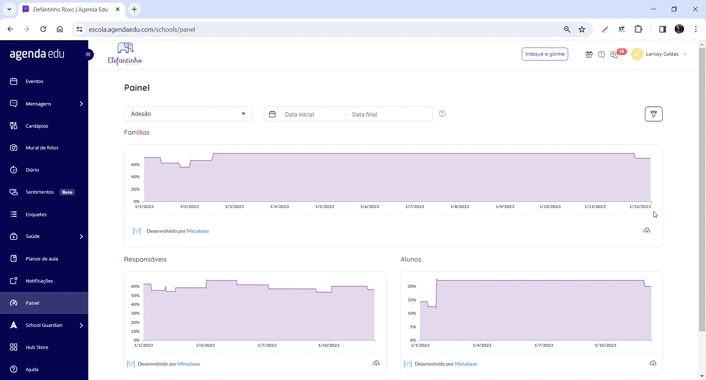Open Metabase link under Responsáveis chart
The width and height of the screenshot is (706, 380).
coord(189,364)
